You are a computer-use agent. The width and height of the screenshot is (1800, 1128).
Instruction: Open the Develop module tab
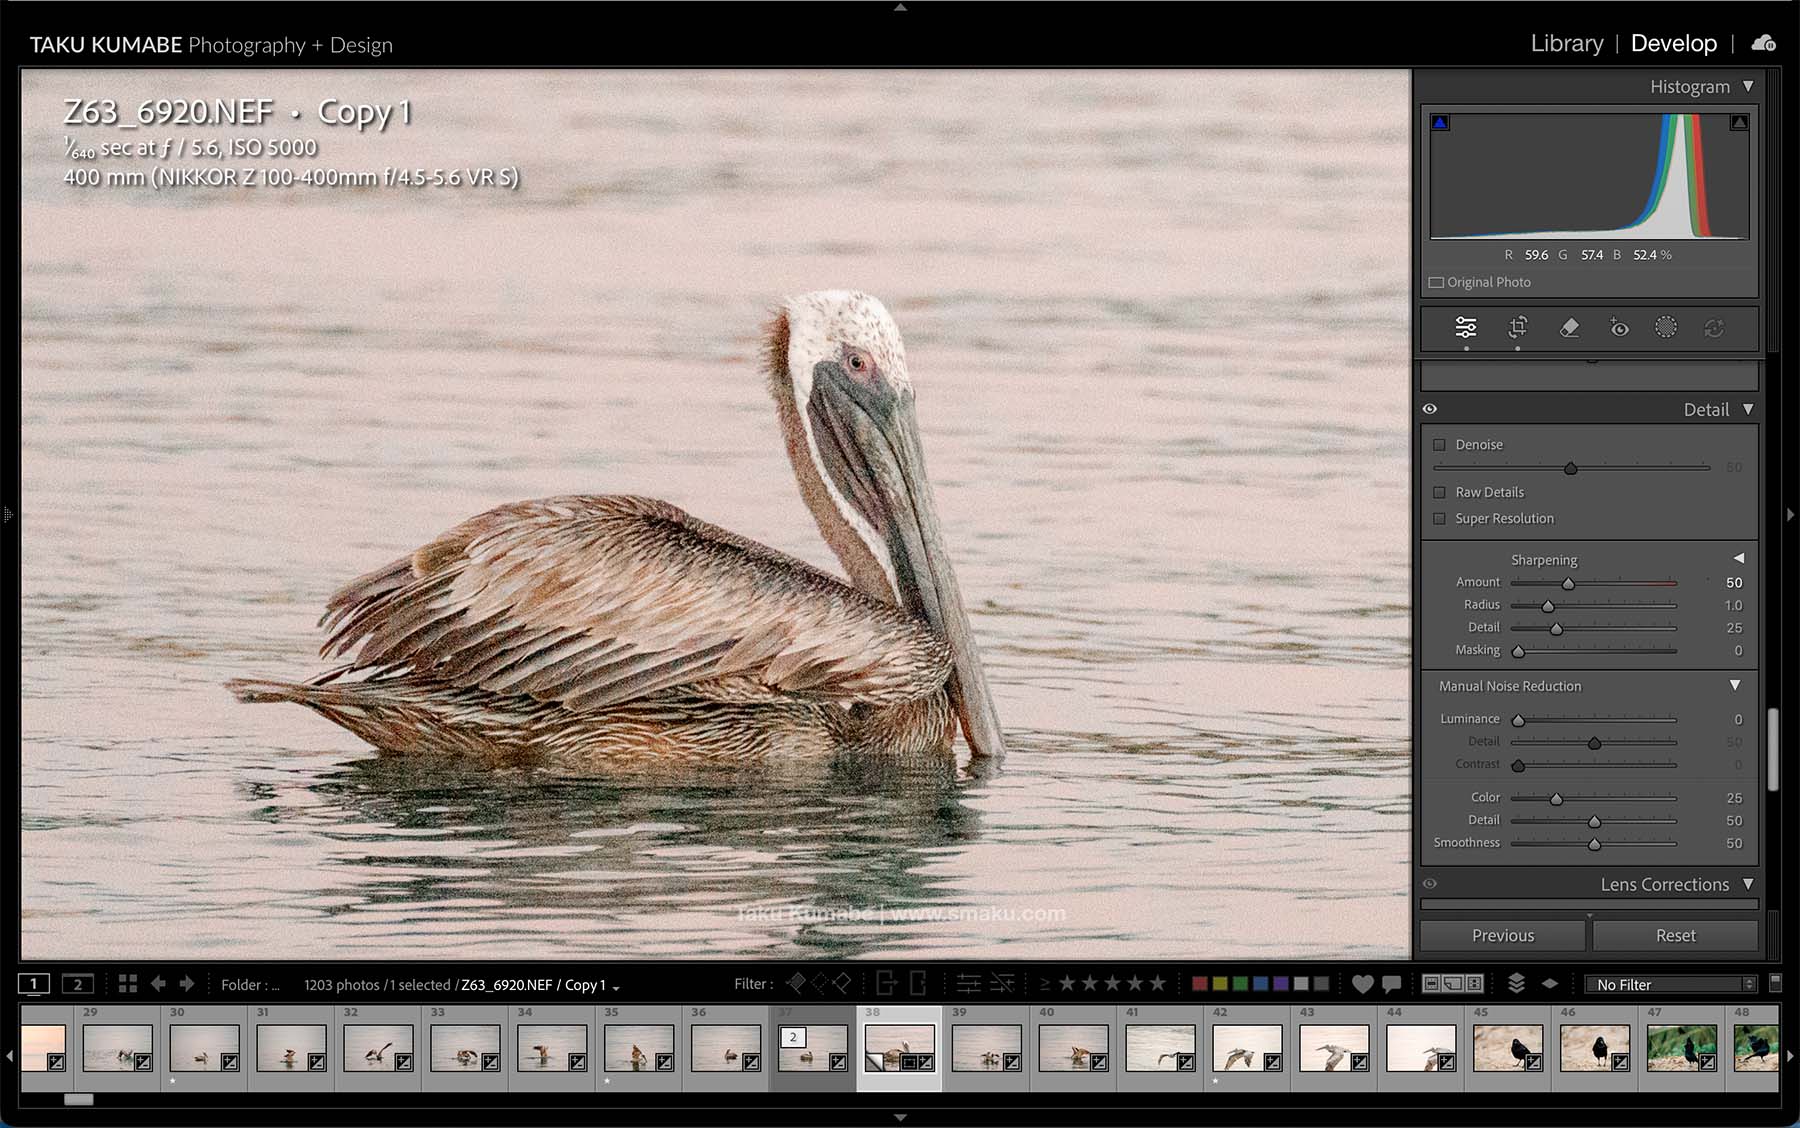click(x=1673, y=44)
